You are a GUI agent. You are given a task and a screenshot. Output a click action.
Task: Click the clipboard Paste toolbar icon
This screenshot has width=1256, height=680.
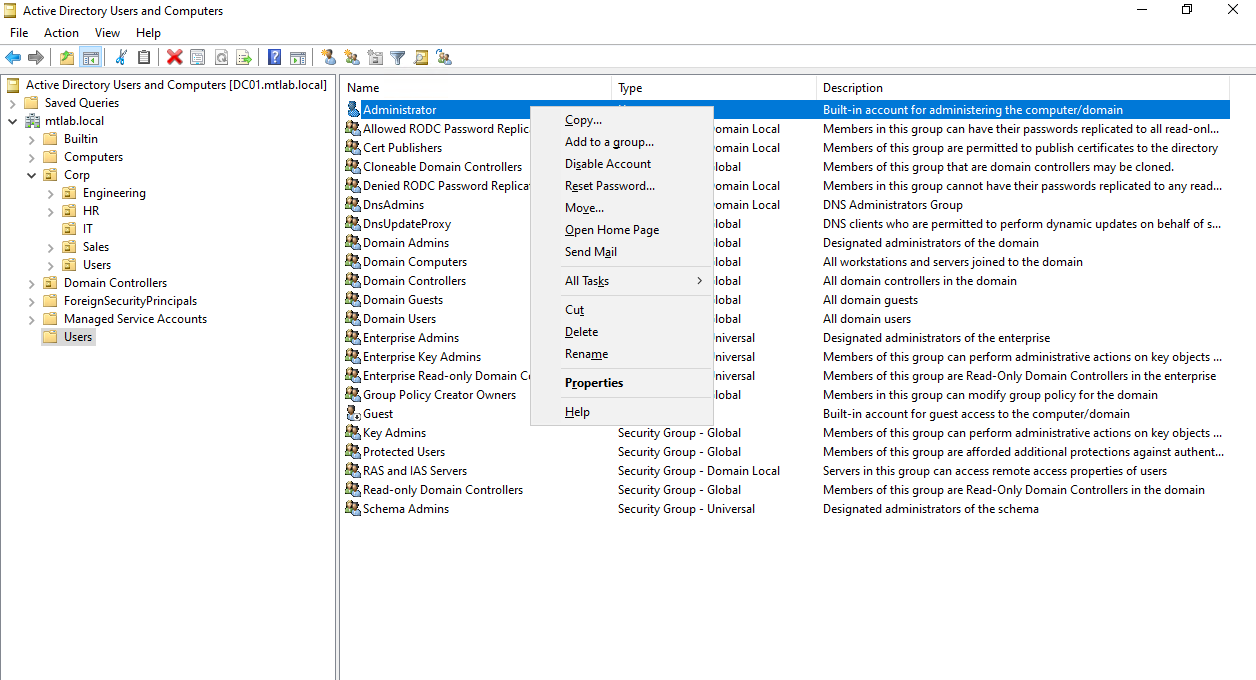point(144,58)
